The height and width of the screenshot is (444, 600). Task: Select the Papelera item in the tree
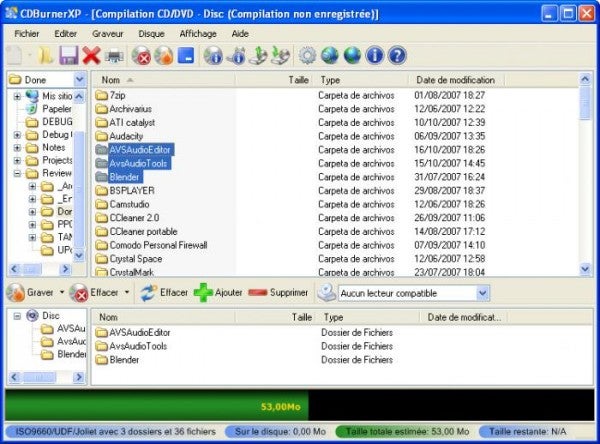49,109
